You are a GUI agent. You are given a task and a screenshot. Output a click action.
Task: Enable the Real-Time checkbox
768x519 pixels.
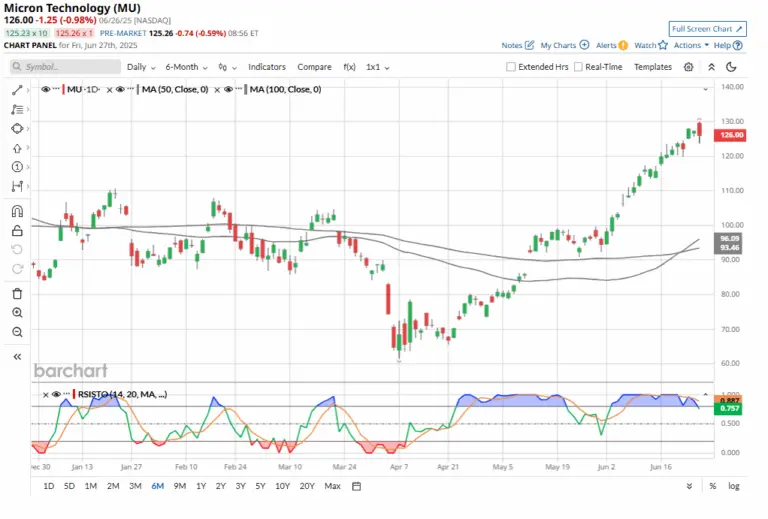point(578,67)
